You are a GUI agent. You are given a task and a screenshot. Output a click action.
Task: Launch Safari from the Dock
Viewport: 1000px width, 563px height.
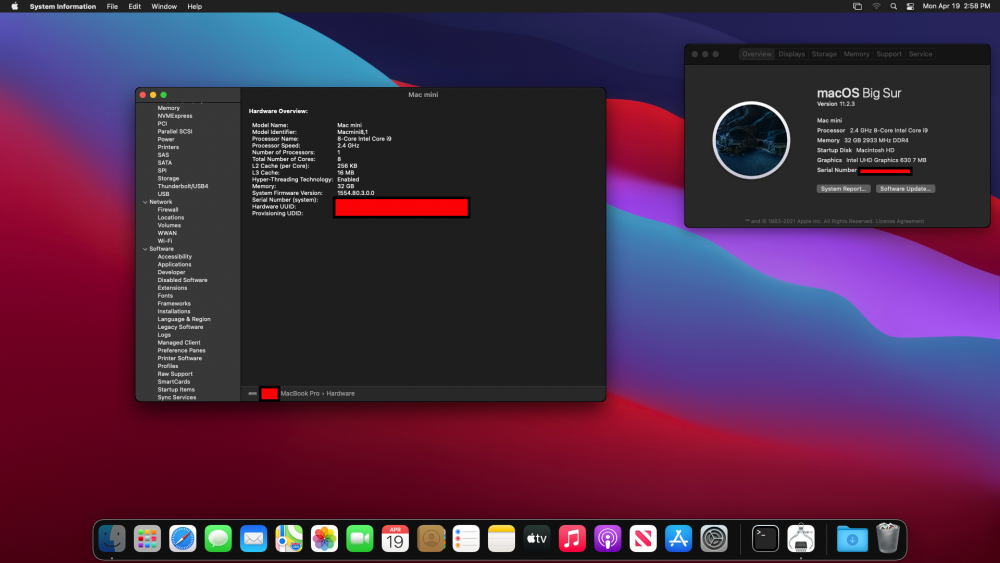tap(182, 539)
